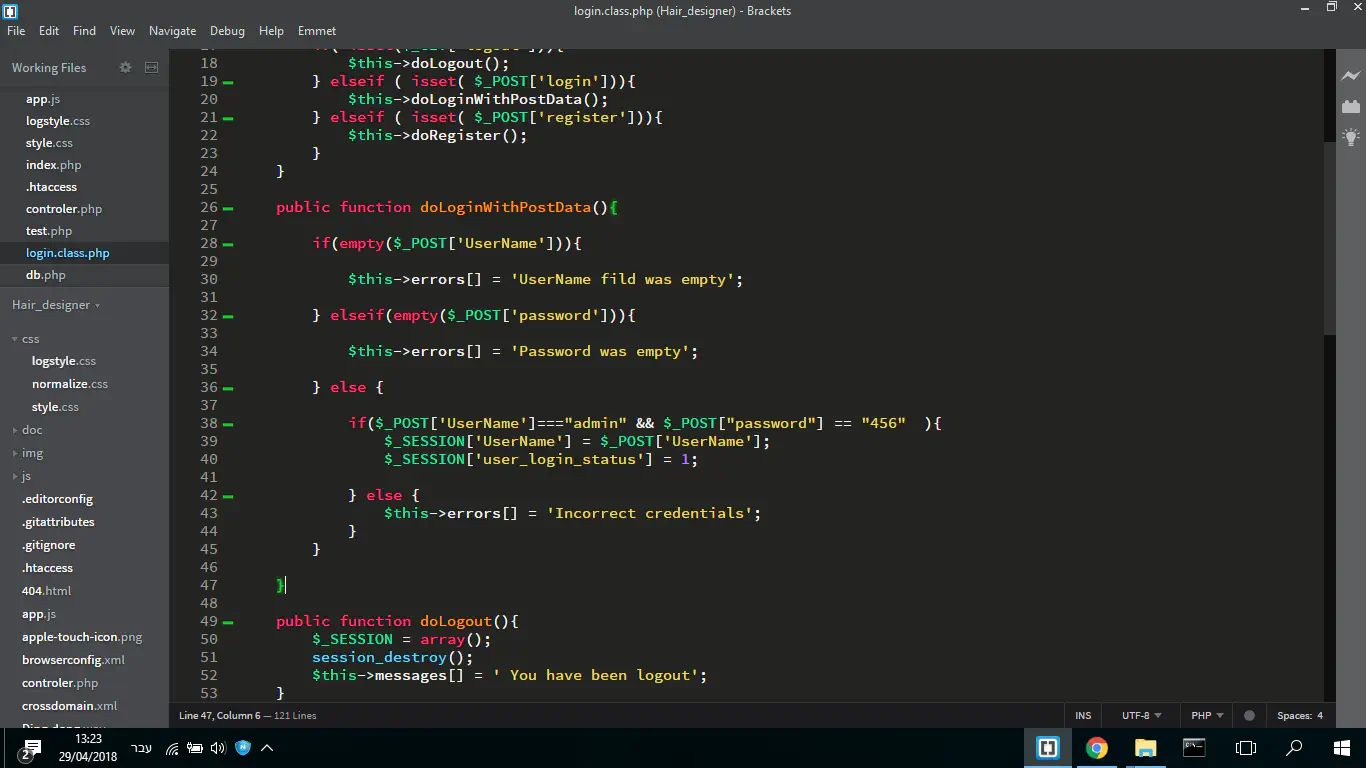Open the Navigate menu

pyautogui.click(x=172, y=31)
